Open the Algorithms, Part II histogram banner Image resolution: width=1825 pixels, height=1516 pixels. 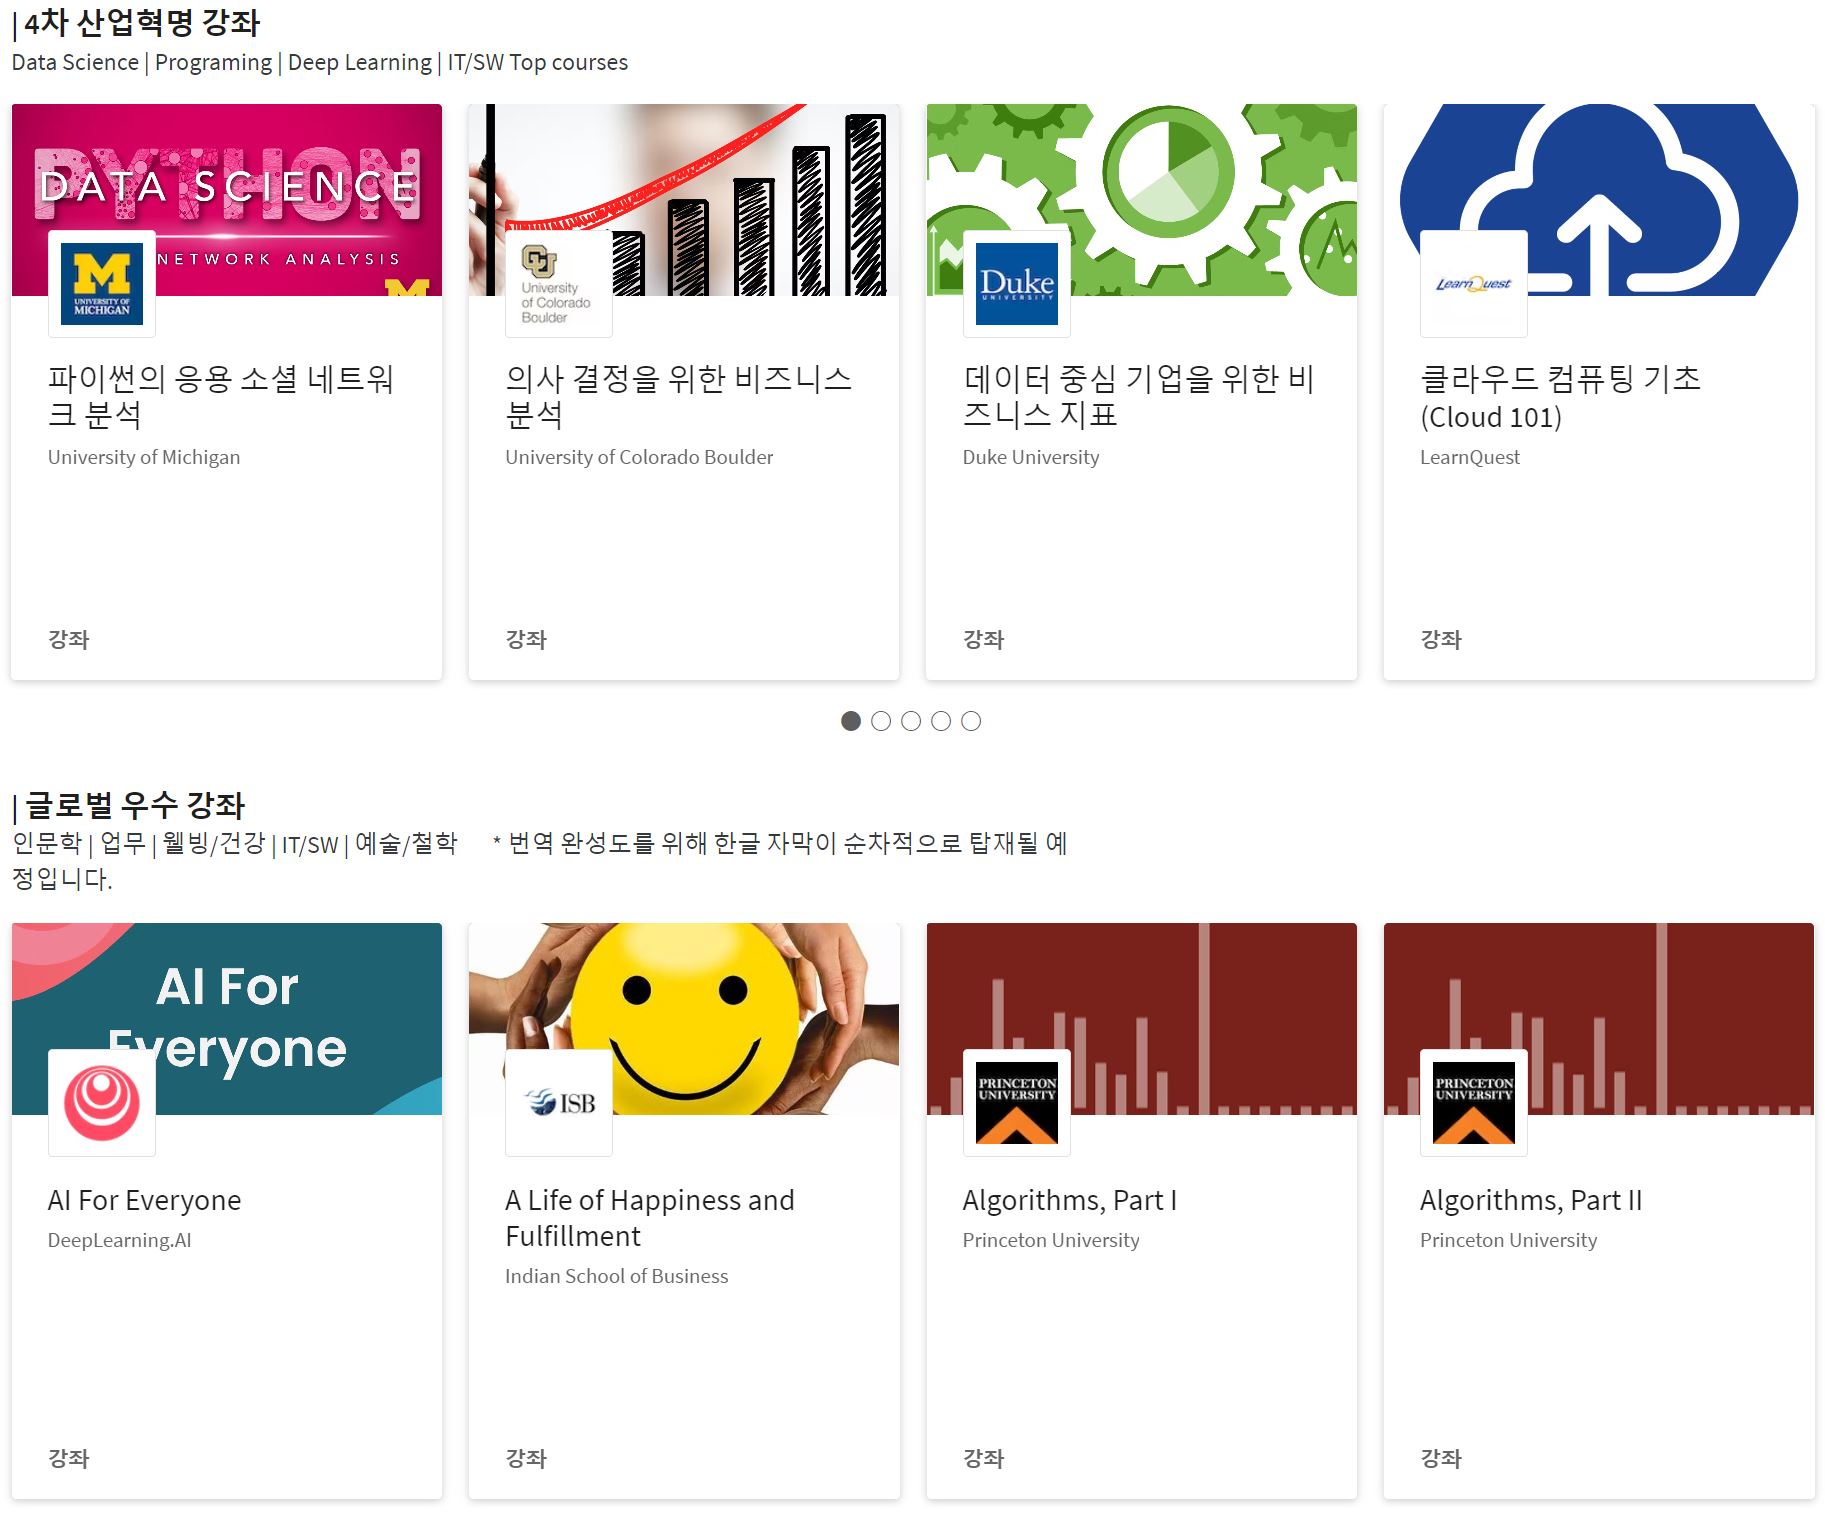pos(1599,1019)
